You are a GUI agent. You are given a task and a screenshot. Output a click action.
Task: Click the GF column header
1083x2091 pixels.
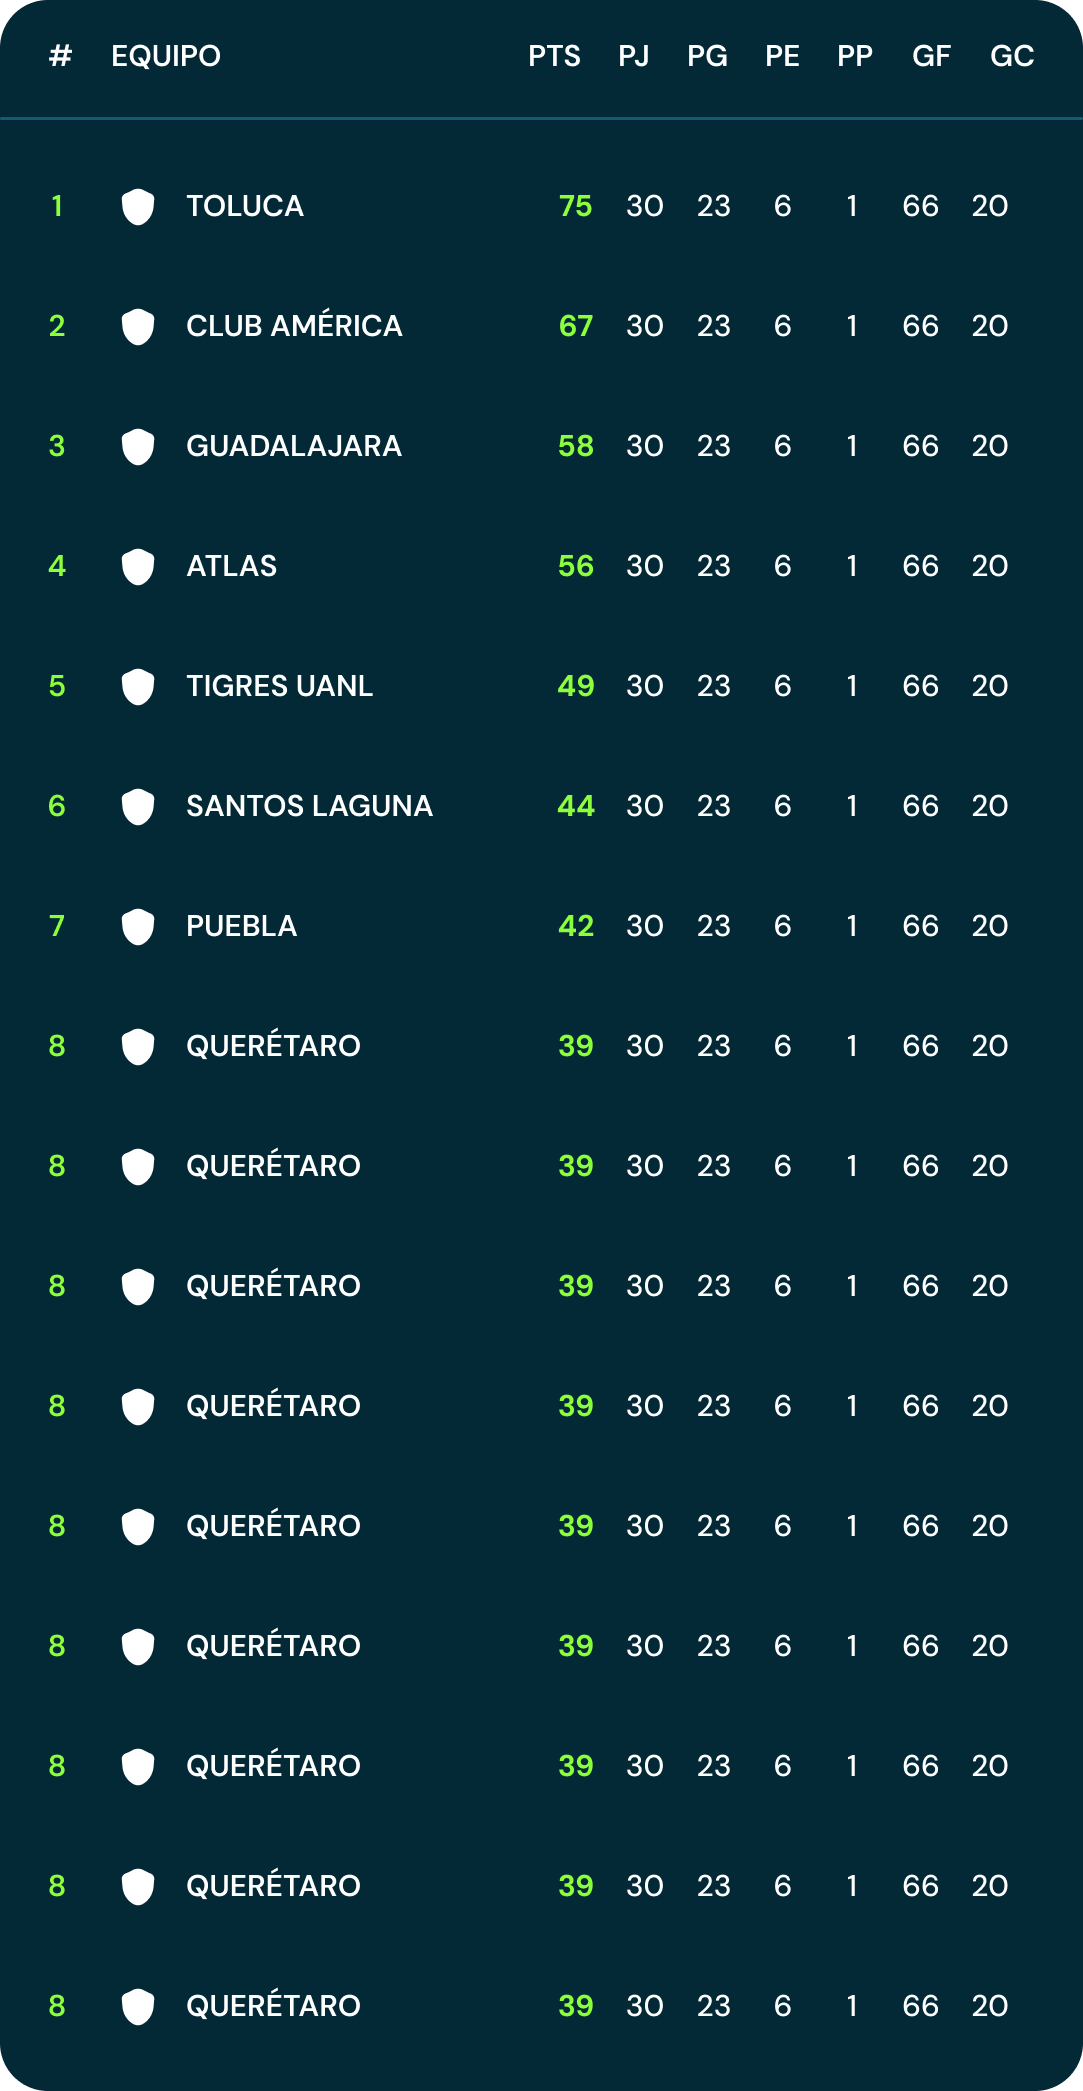pos(931,56)
